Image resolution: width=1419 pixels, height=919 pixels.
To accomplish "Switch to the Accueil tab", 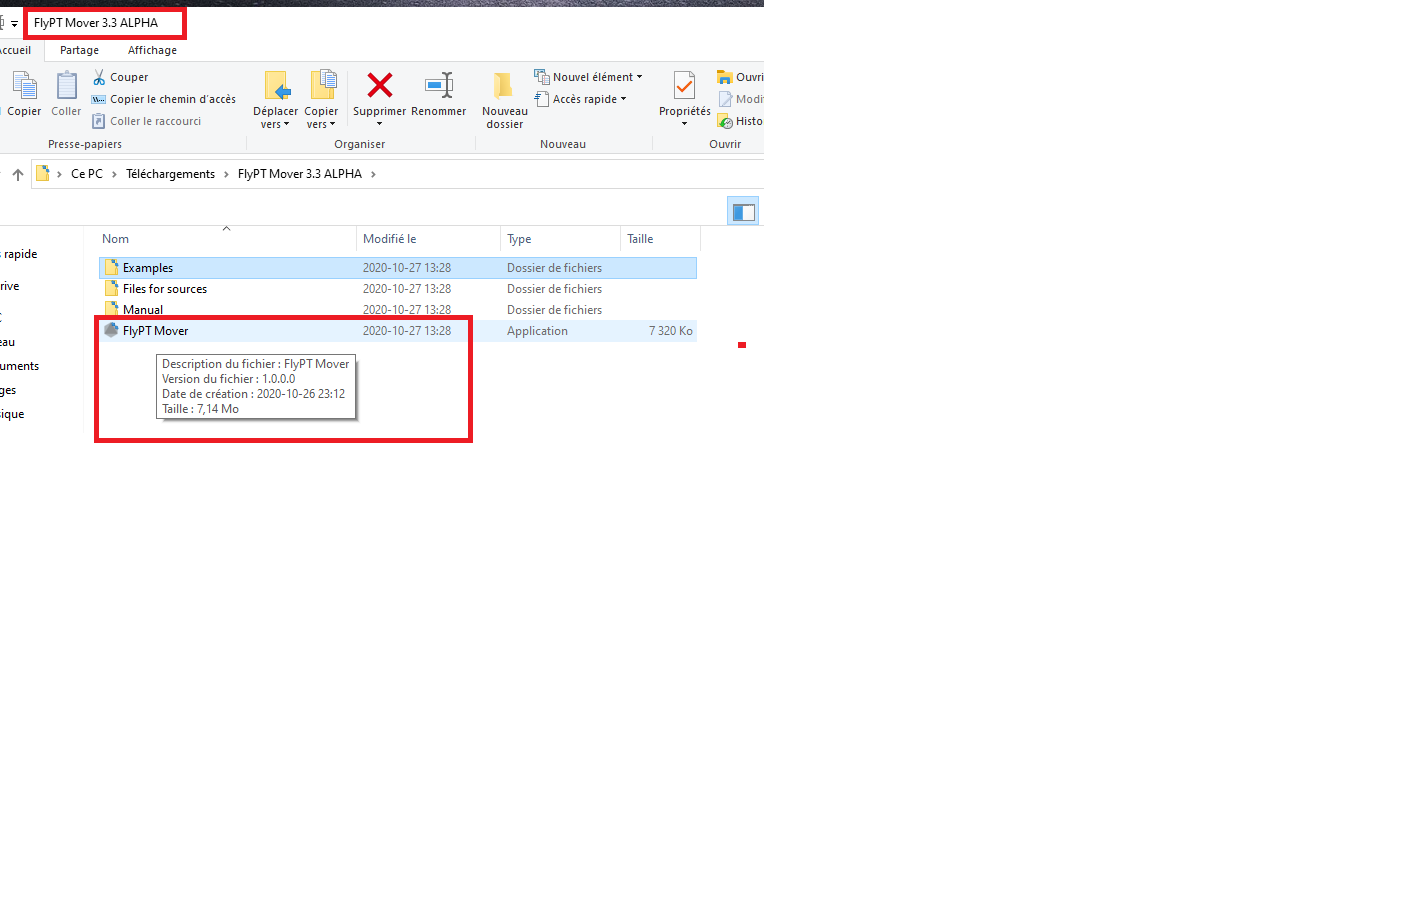I will click(14, 50).
